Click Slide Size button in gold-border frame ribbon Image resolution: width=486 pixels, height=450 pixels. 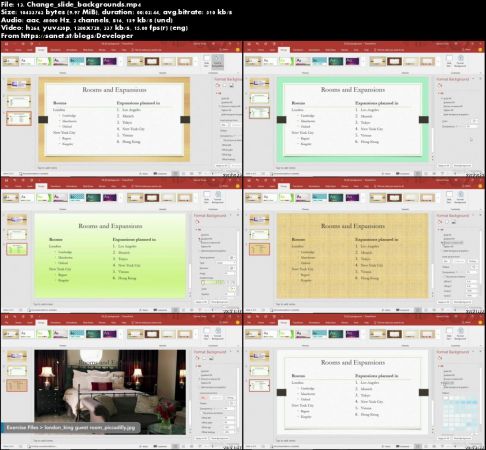pos(207,61)
